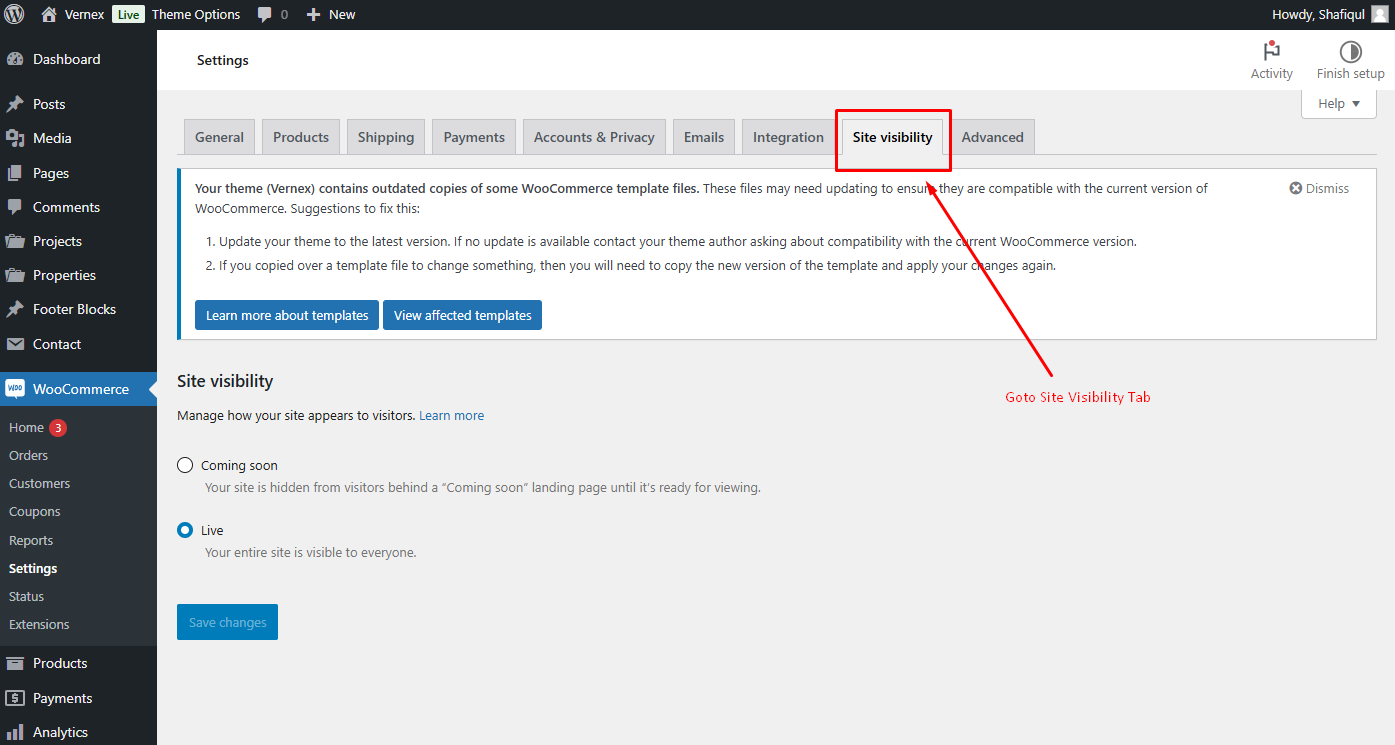Open the Vernex home site icon
Image resolution: width=1395 pixels, height=745 pixels.
tap(49, 14)
